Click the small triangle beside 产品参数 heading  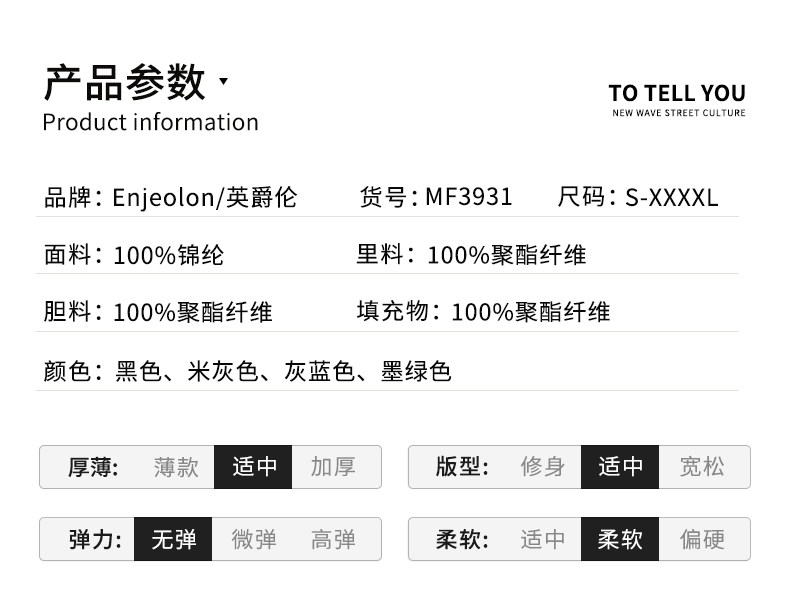click(223, 82)
